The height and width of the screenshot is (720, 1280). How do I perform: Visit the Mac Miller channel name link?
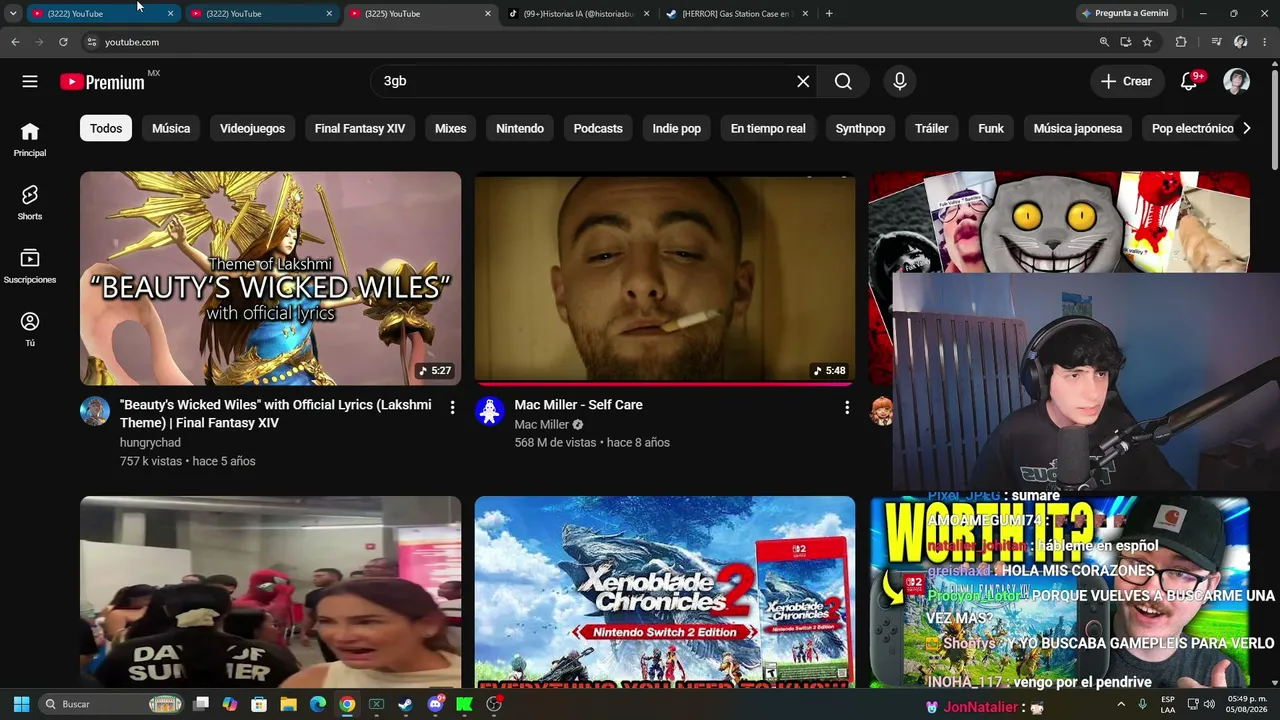(542, 425)
